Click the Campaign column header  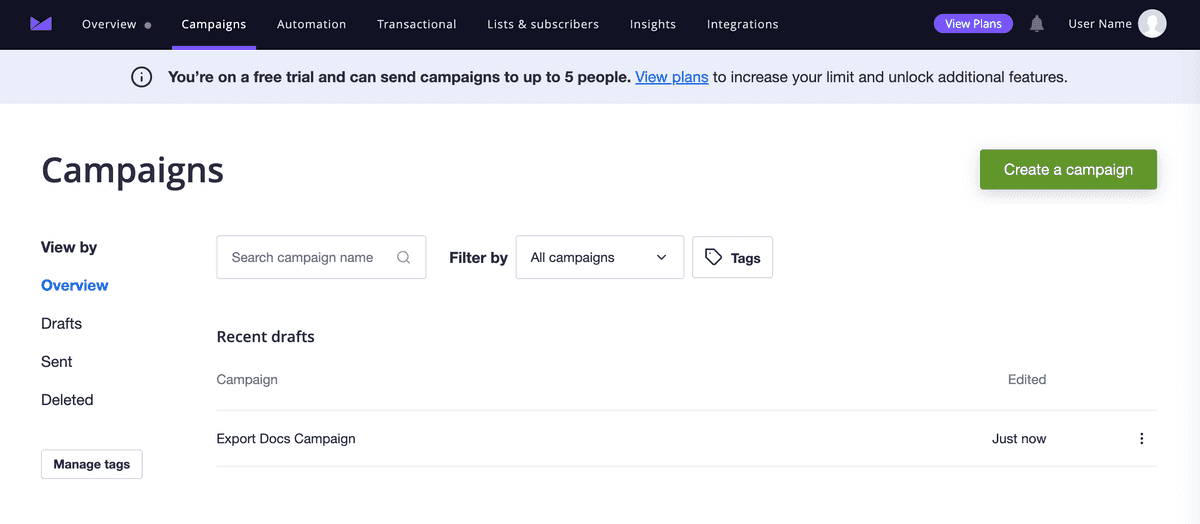(247, 379)
